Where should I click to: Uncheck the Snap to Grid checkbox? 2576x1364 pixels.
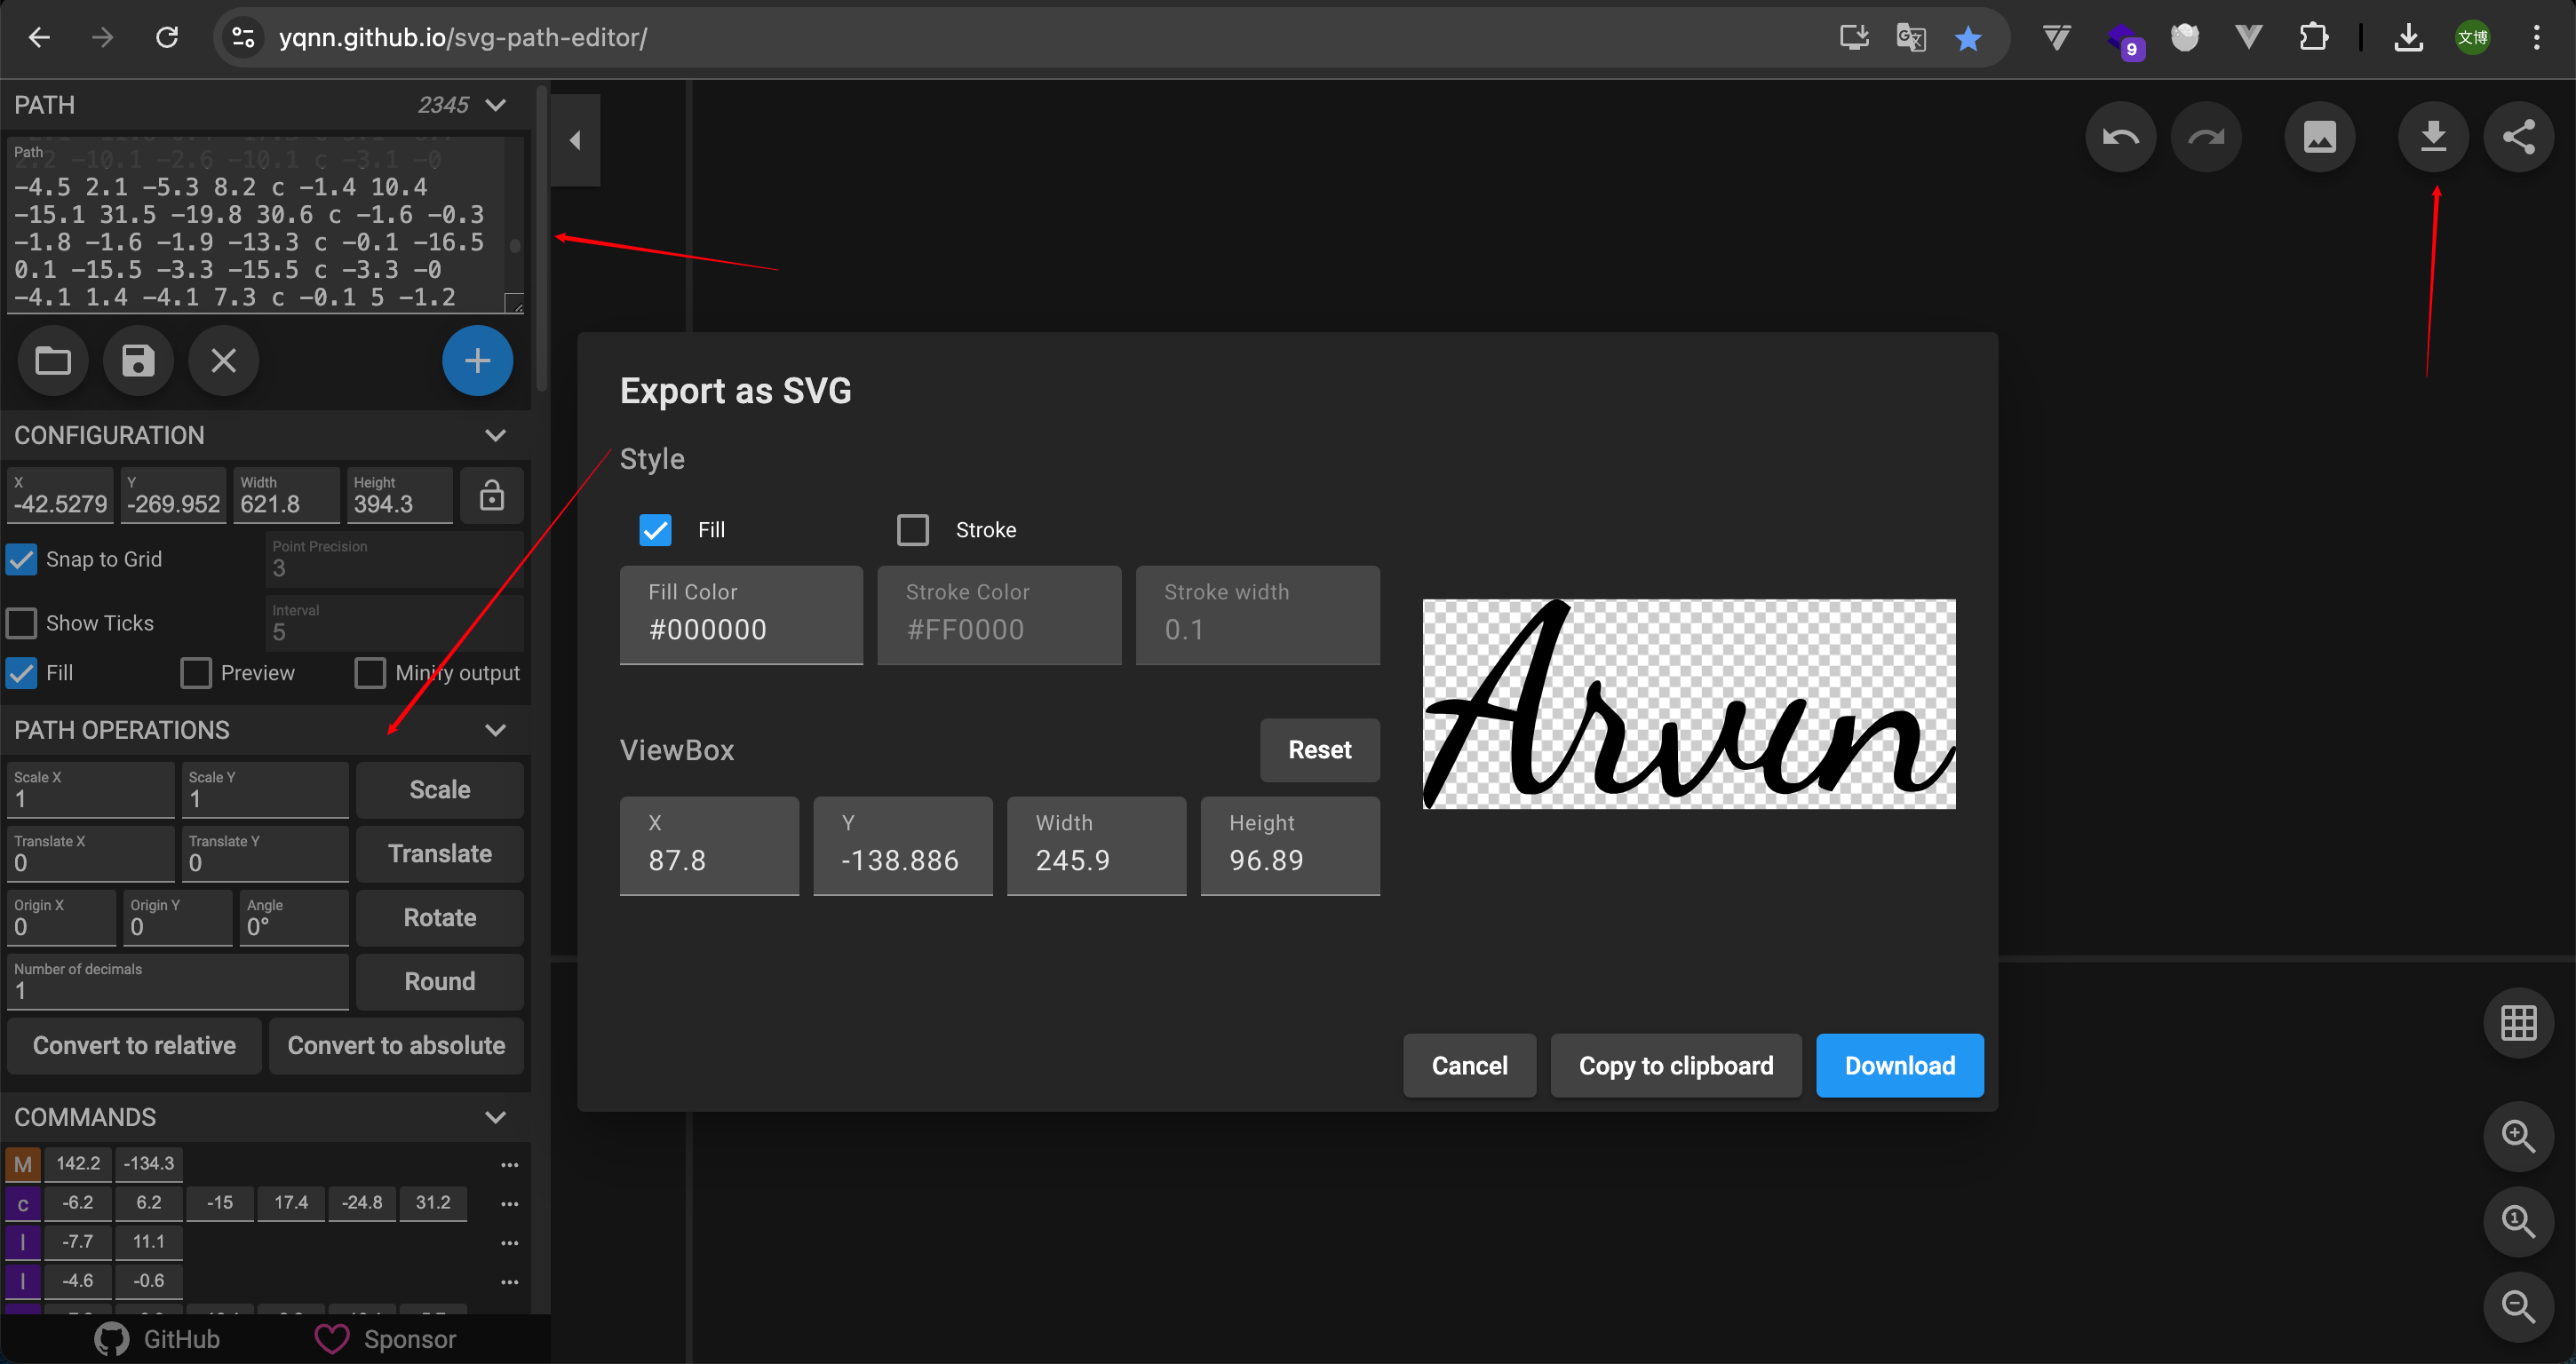22,559
